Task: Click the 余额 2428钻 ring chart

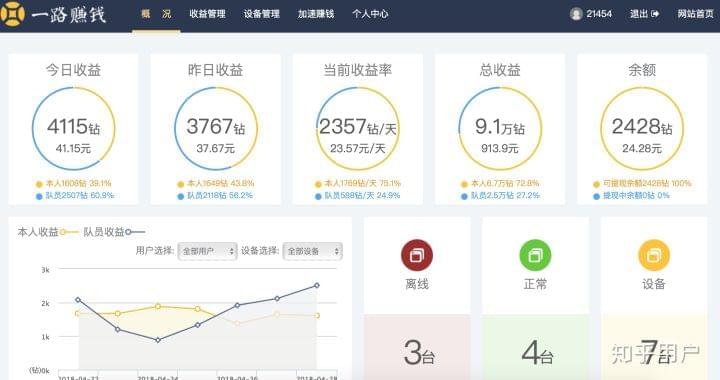Action: (642, 129)
